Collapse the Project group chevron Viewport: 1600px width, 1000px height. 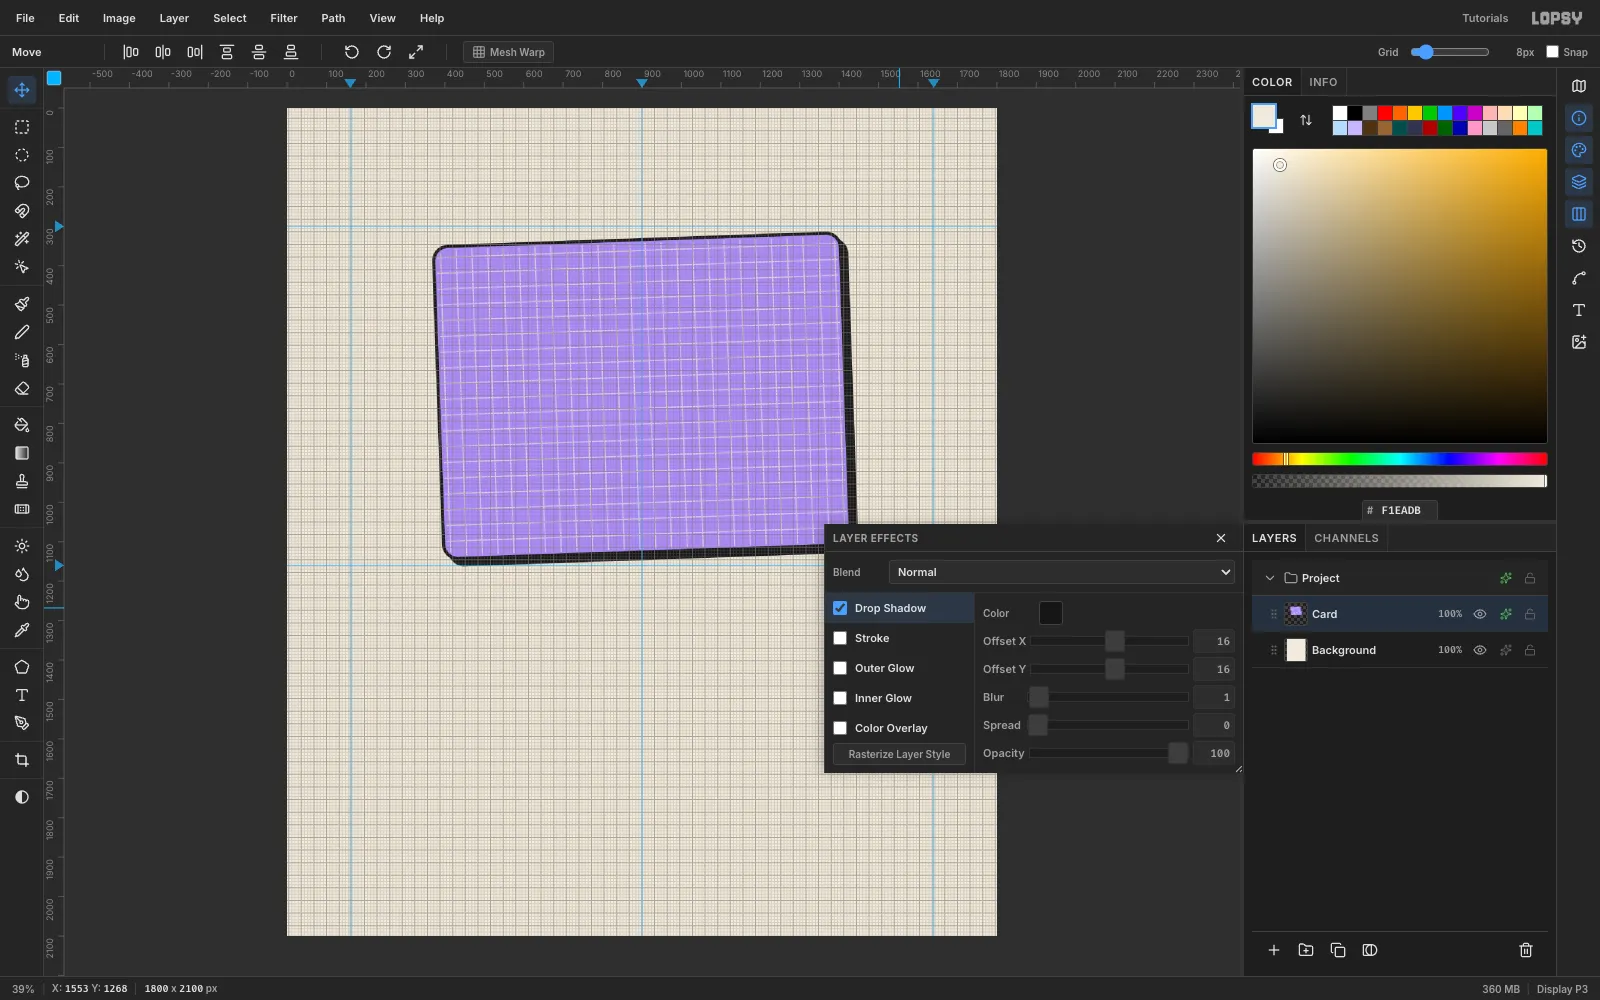point(1270,578)
